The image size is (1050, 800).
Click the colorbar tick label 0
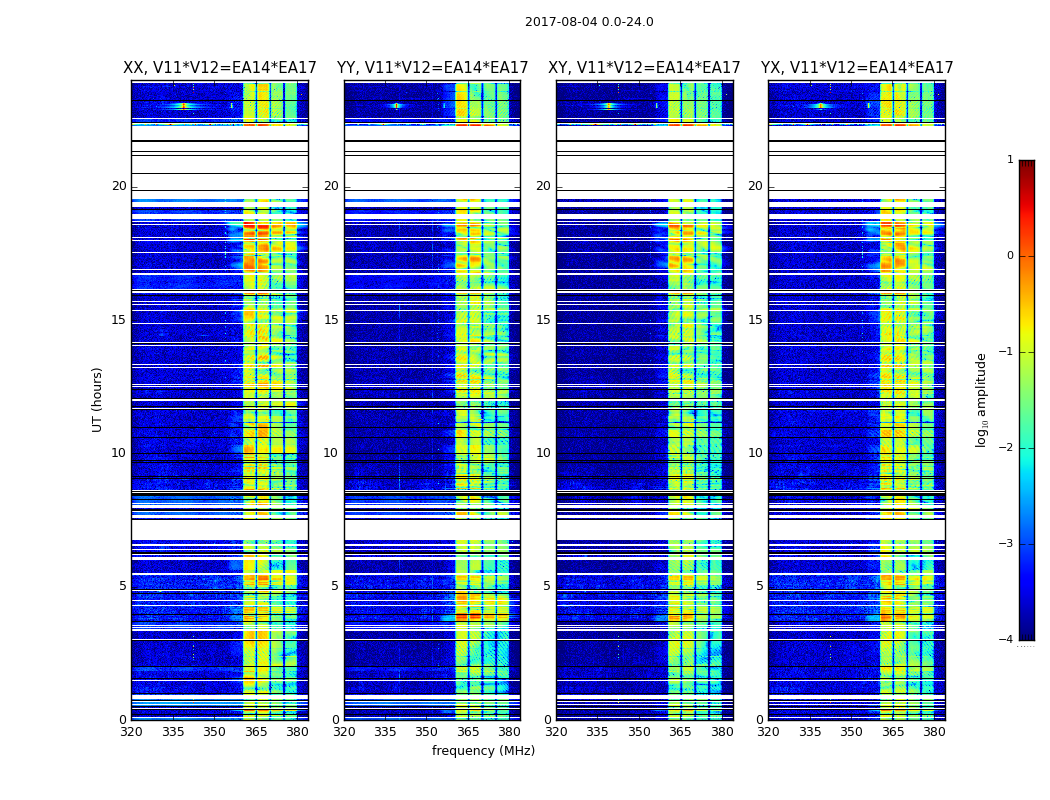point(1010,256)
